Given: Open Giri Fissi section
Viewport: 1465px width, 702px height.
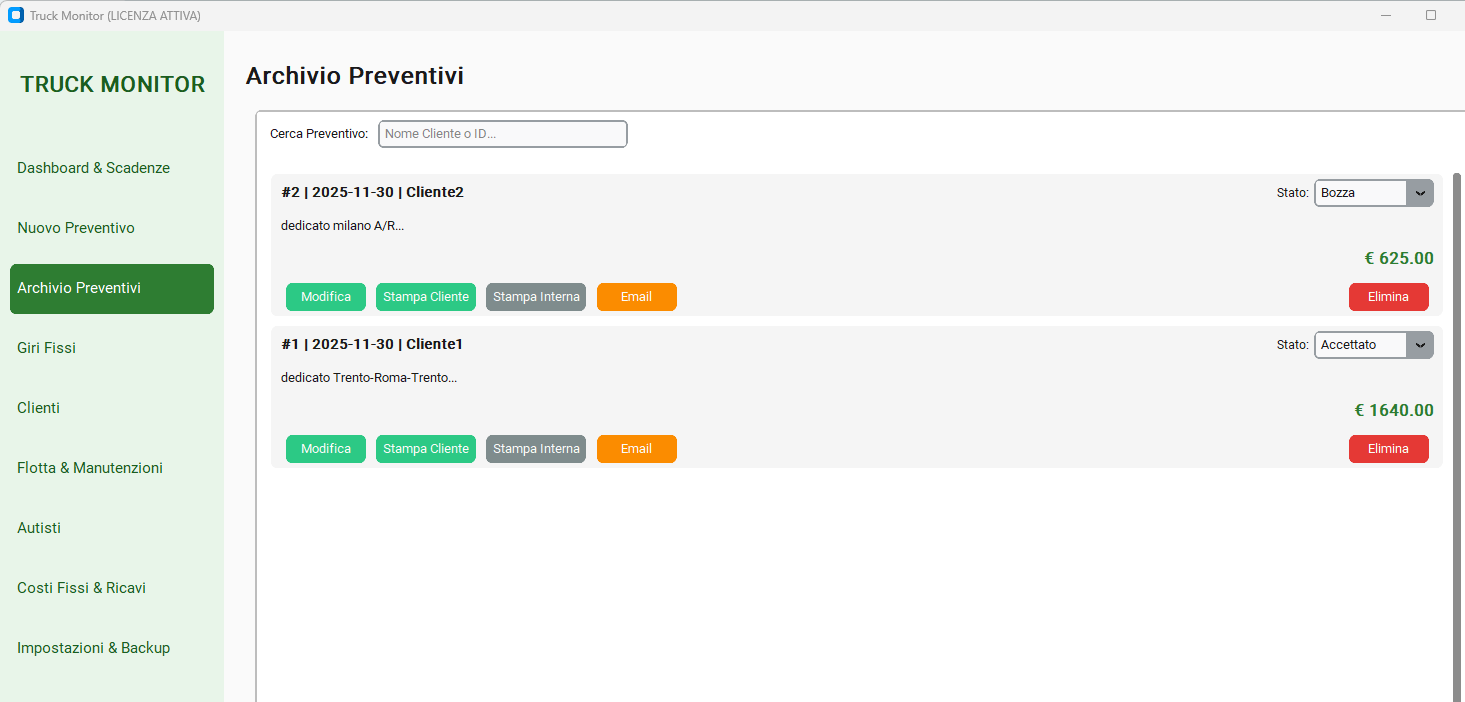Looking at the screenshot, I should [x=47, y=348].
